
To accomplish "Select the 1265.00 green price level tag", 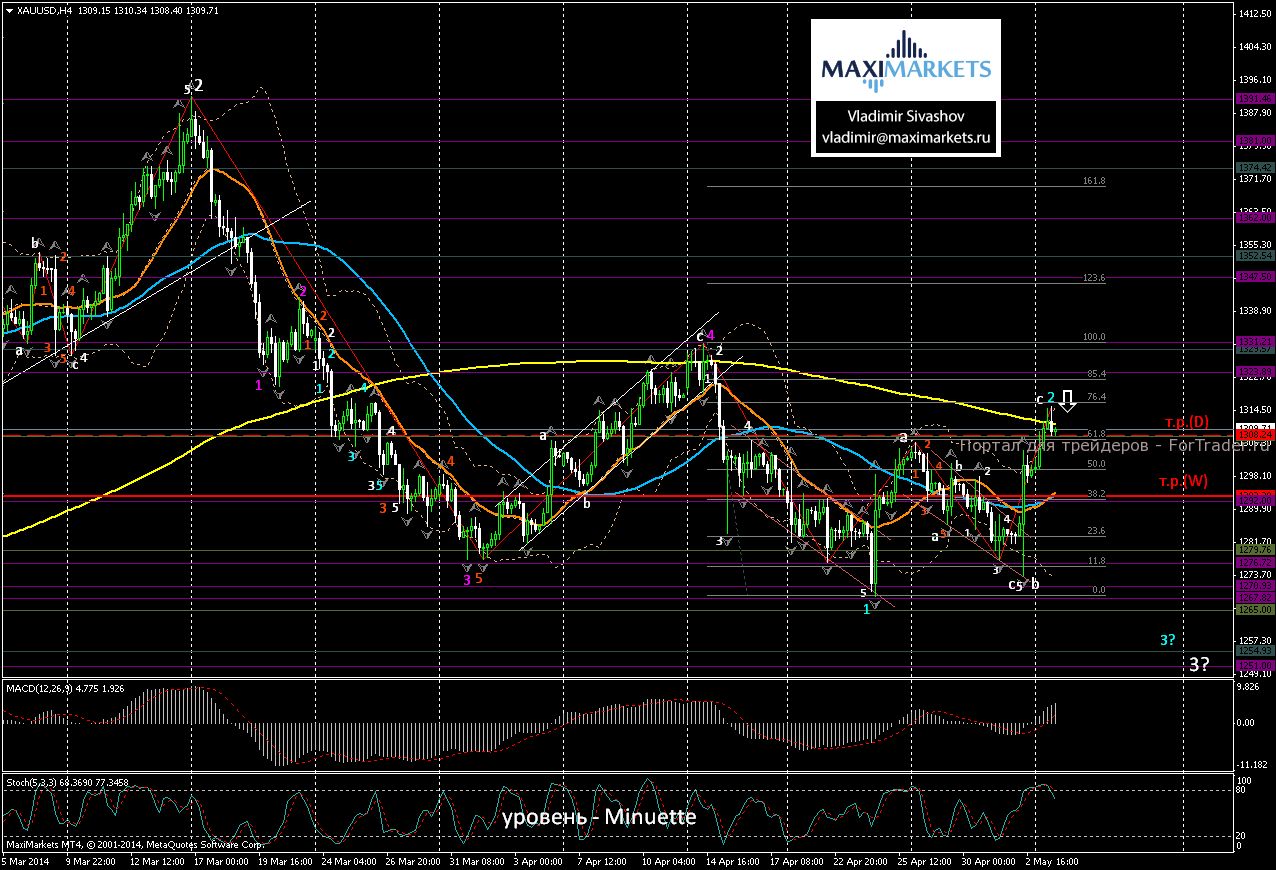I will click(x=1254, y=609).
